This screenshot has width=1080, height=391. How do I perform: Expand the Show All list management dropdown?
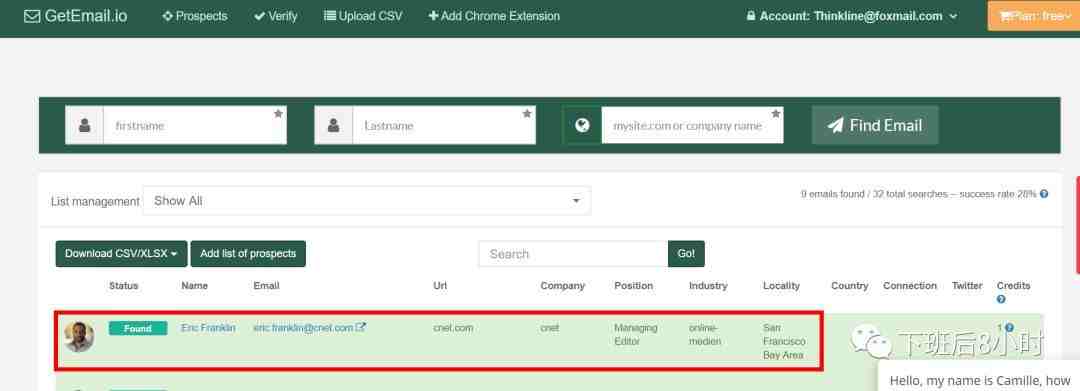[366, 201]
